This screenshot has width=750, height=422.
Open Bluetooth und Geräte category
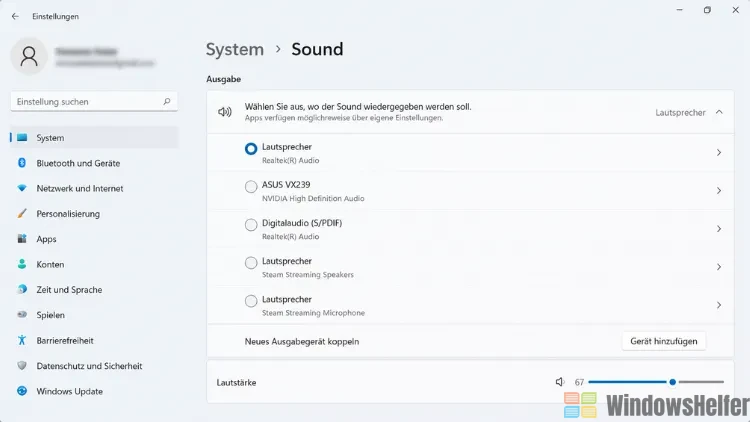point(94,163)
